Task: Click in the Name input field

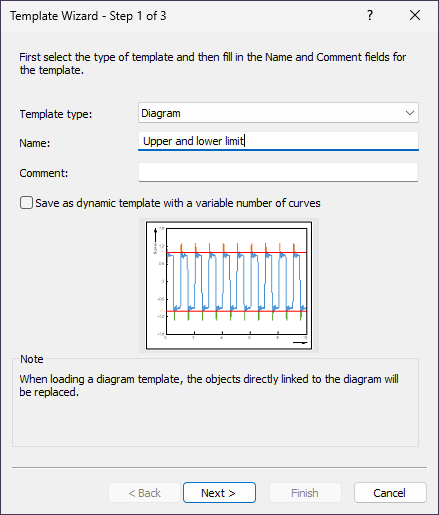Action: pyautogui.click(x=278, y=141)
